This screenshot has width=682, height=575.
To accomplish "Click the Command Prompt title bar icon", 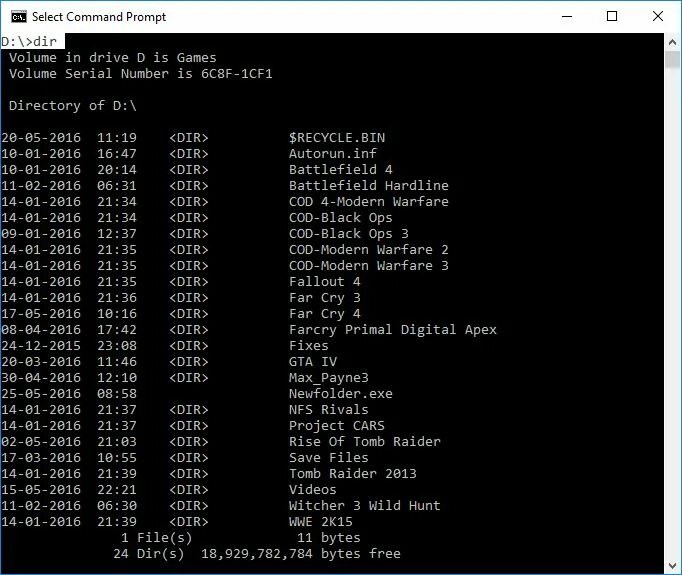I will [x=19, y=17].
